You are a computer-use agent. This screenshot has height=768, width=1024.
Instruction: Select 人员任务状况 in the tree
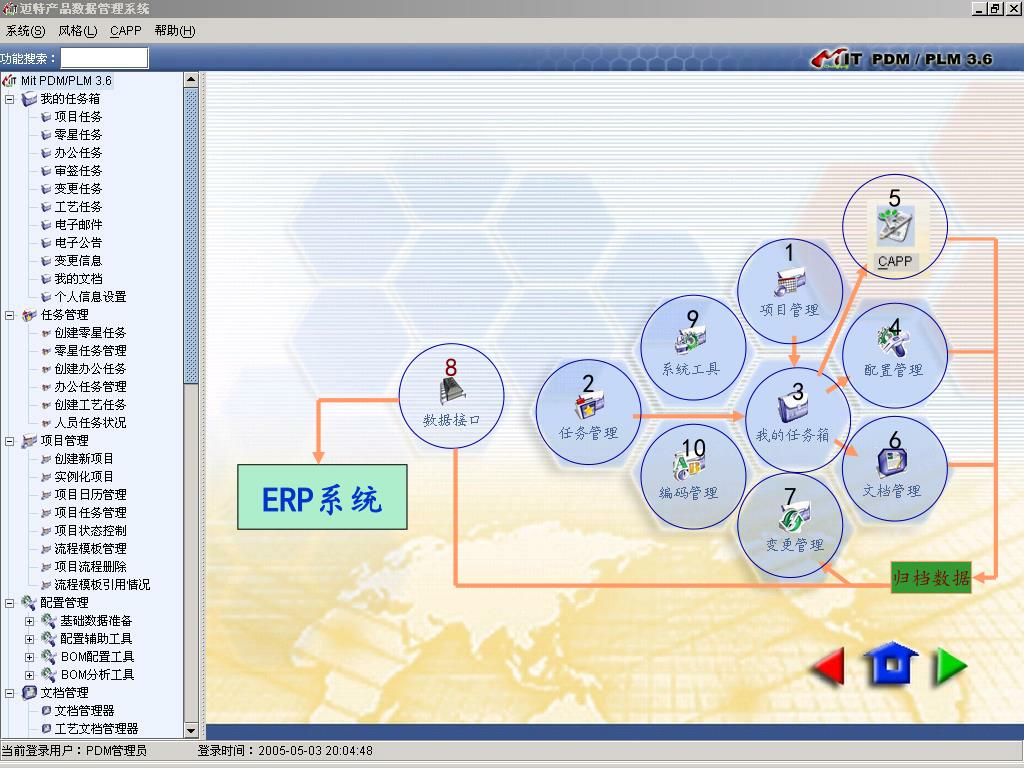coord(90,423)
